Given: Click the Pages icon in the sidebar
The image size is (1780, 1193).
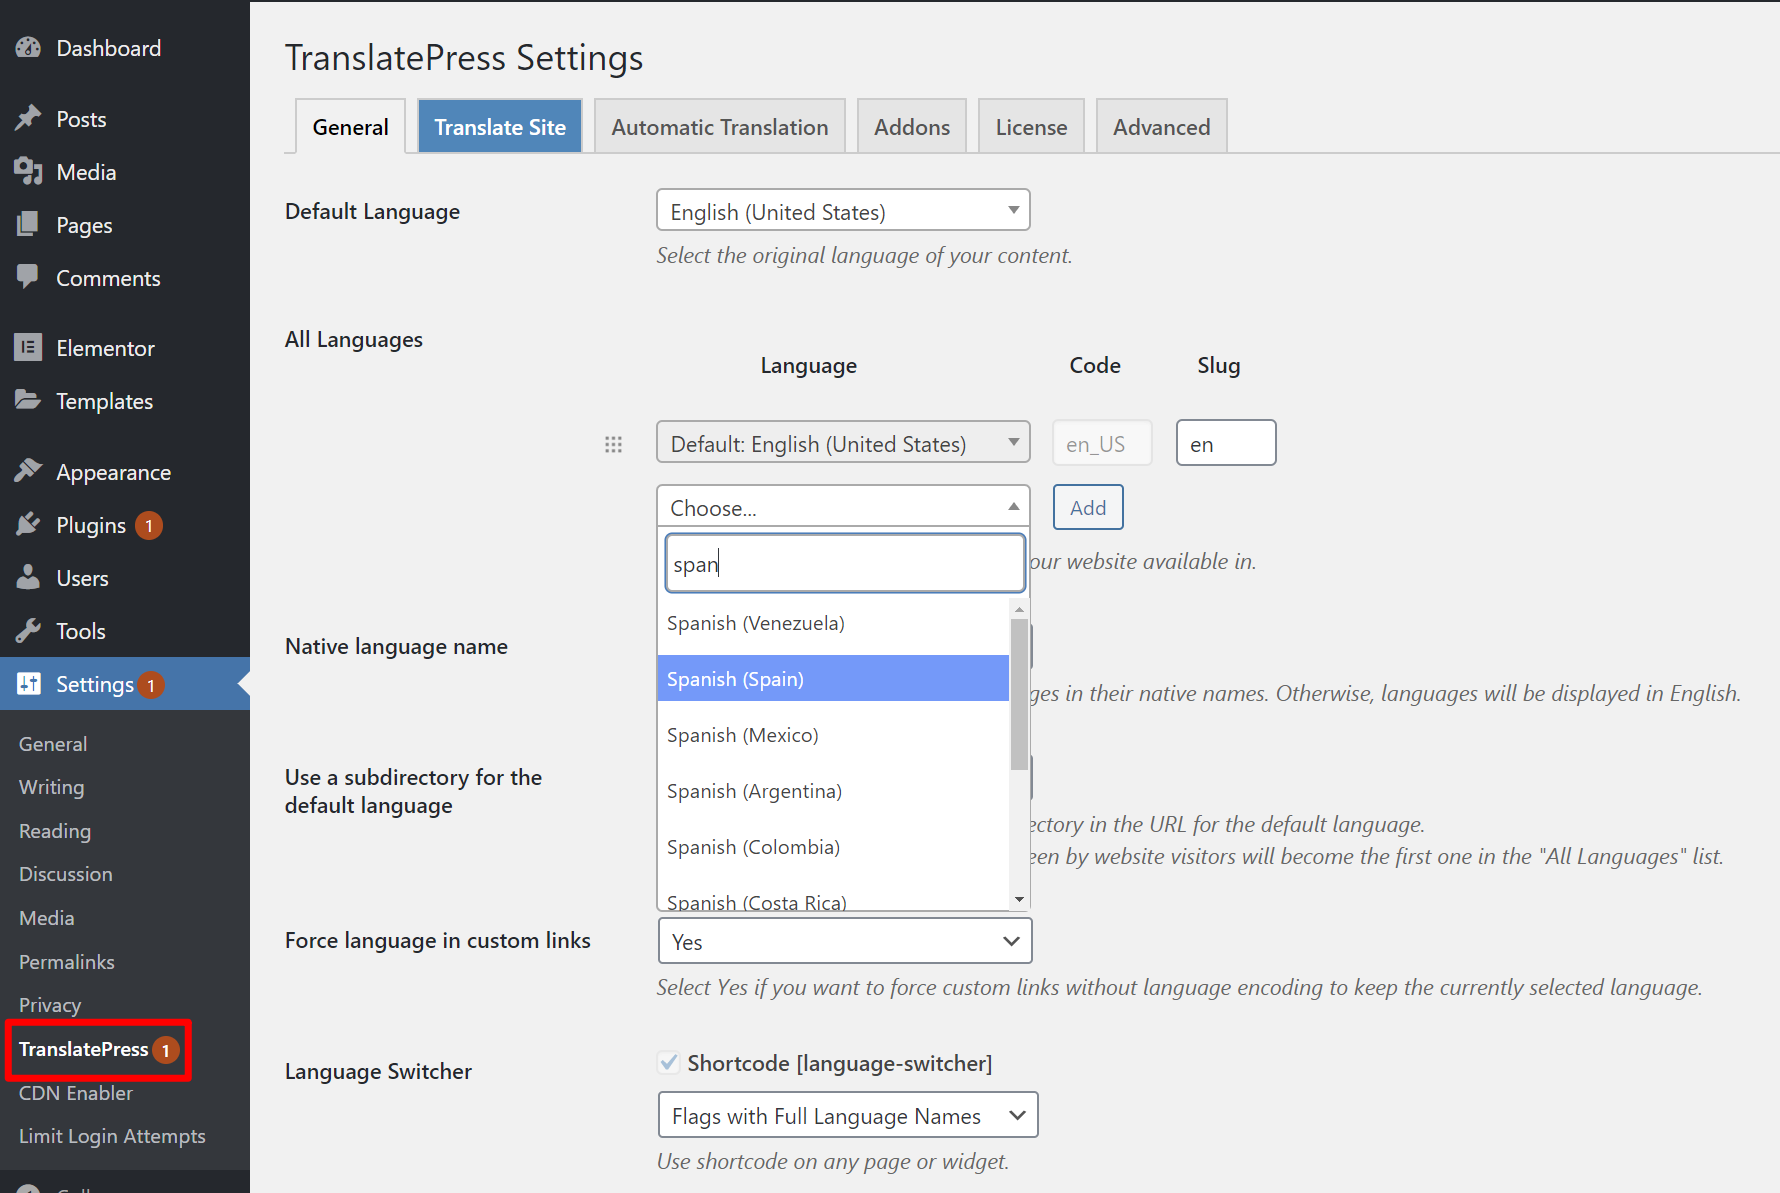Looking at the screenshot, I should coord(28,225).
